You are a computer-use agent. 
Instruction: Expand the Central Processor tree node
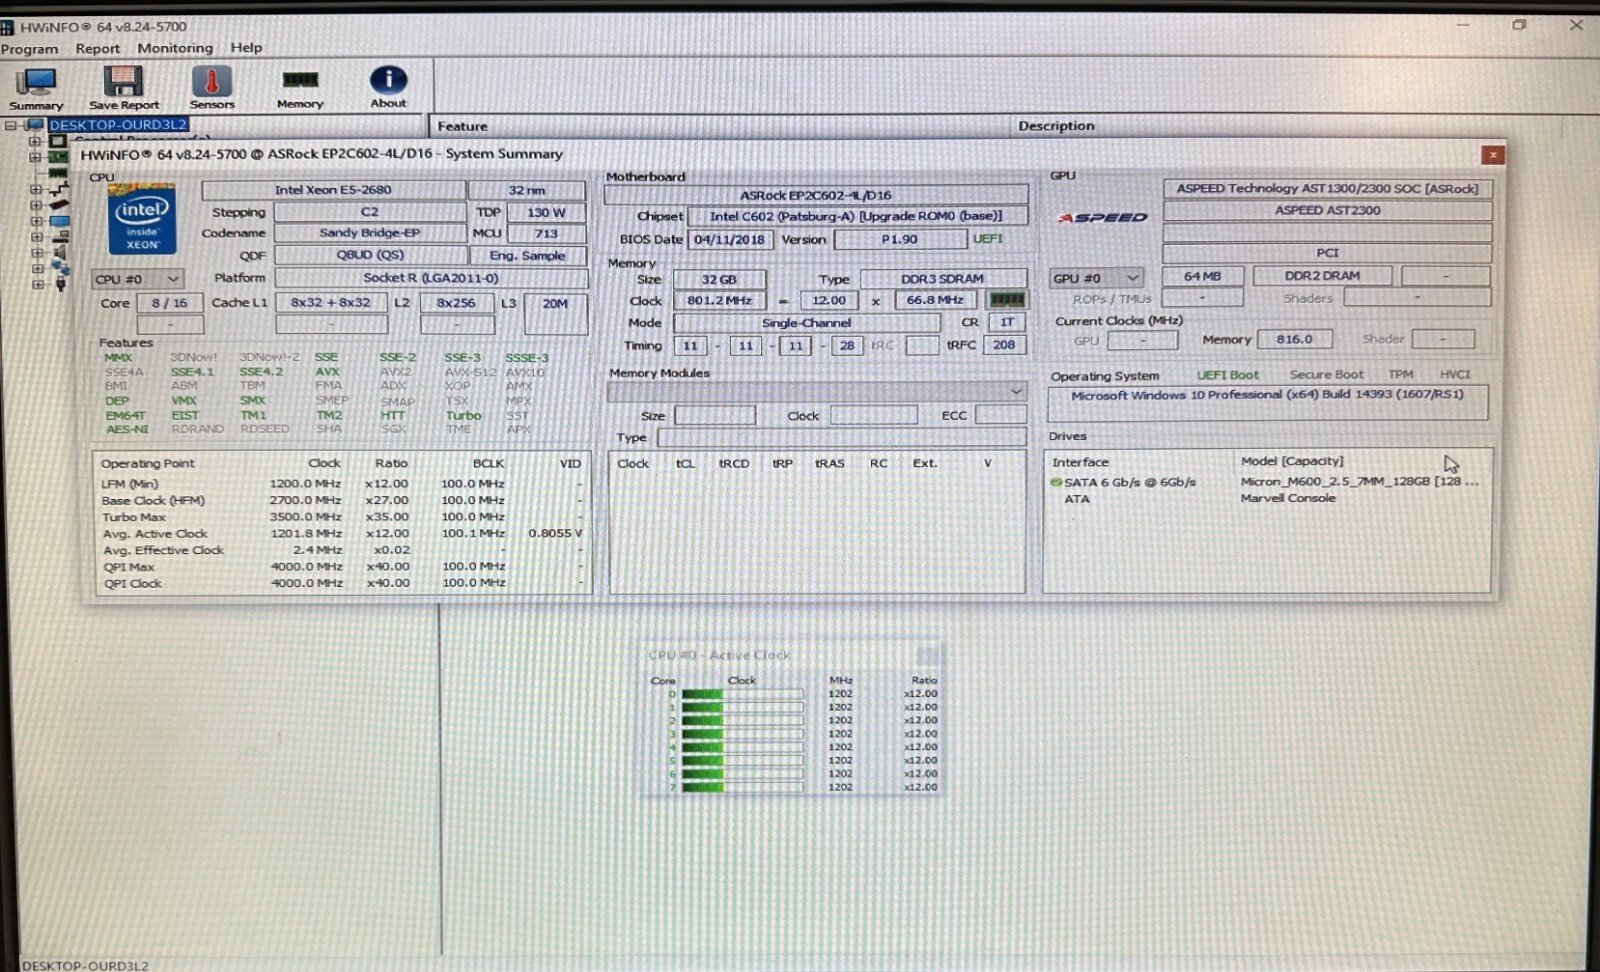35,141
